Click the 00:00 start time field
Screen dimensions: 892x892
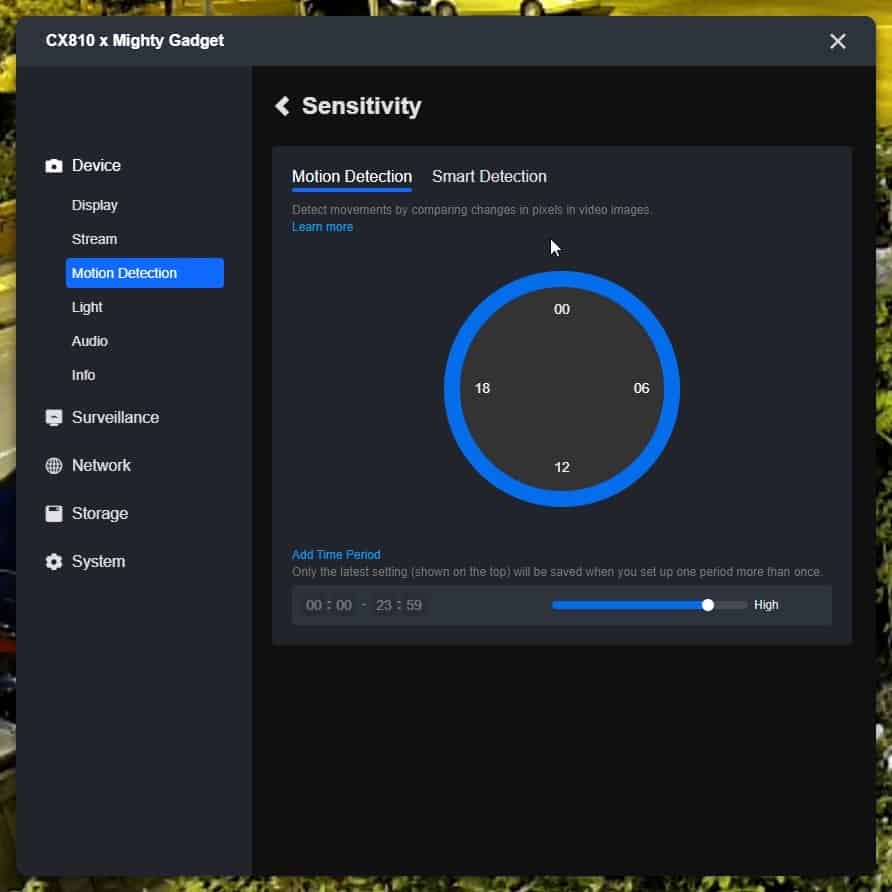click(x=329, y=605)
